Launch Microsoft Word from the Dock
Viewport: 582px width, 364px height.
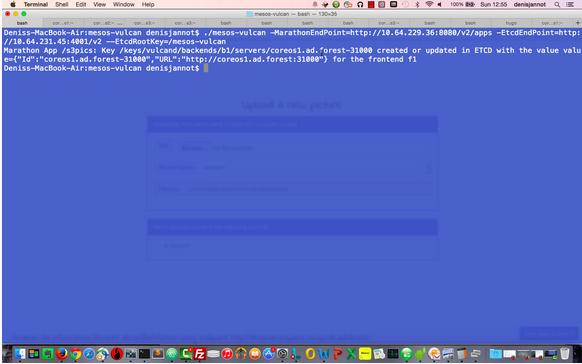pos(324,354)
